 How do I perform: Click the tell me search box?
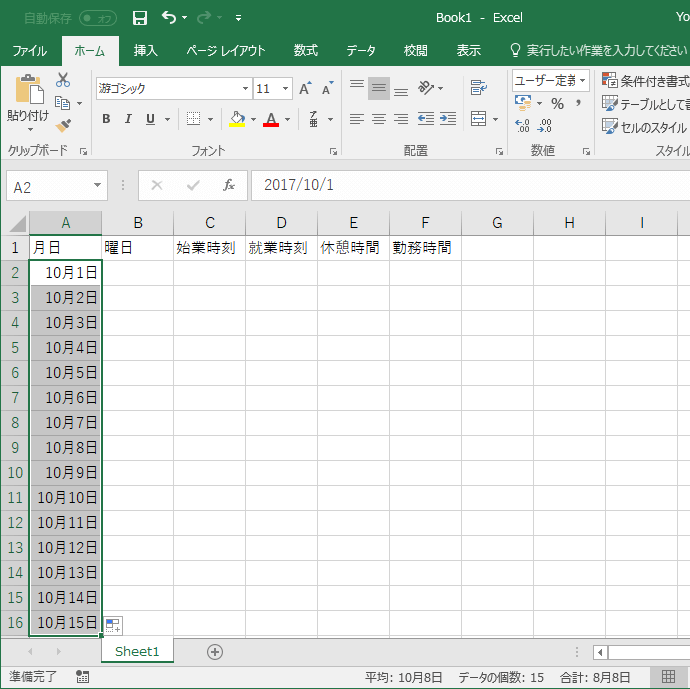click(599, 51)
